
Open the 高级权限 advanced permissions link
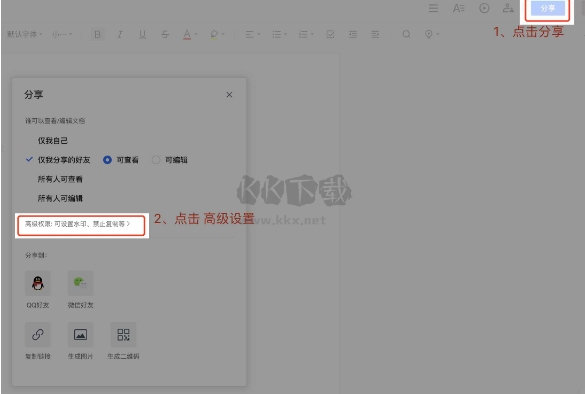pyautogui.click(x=77, y=224)
